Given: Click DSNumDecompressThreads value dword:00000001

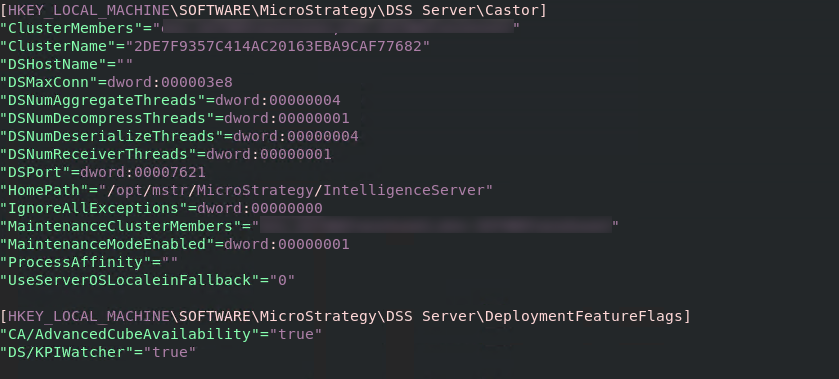Looking at the screenshot, I should 287,118.
